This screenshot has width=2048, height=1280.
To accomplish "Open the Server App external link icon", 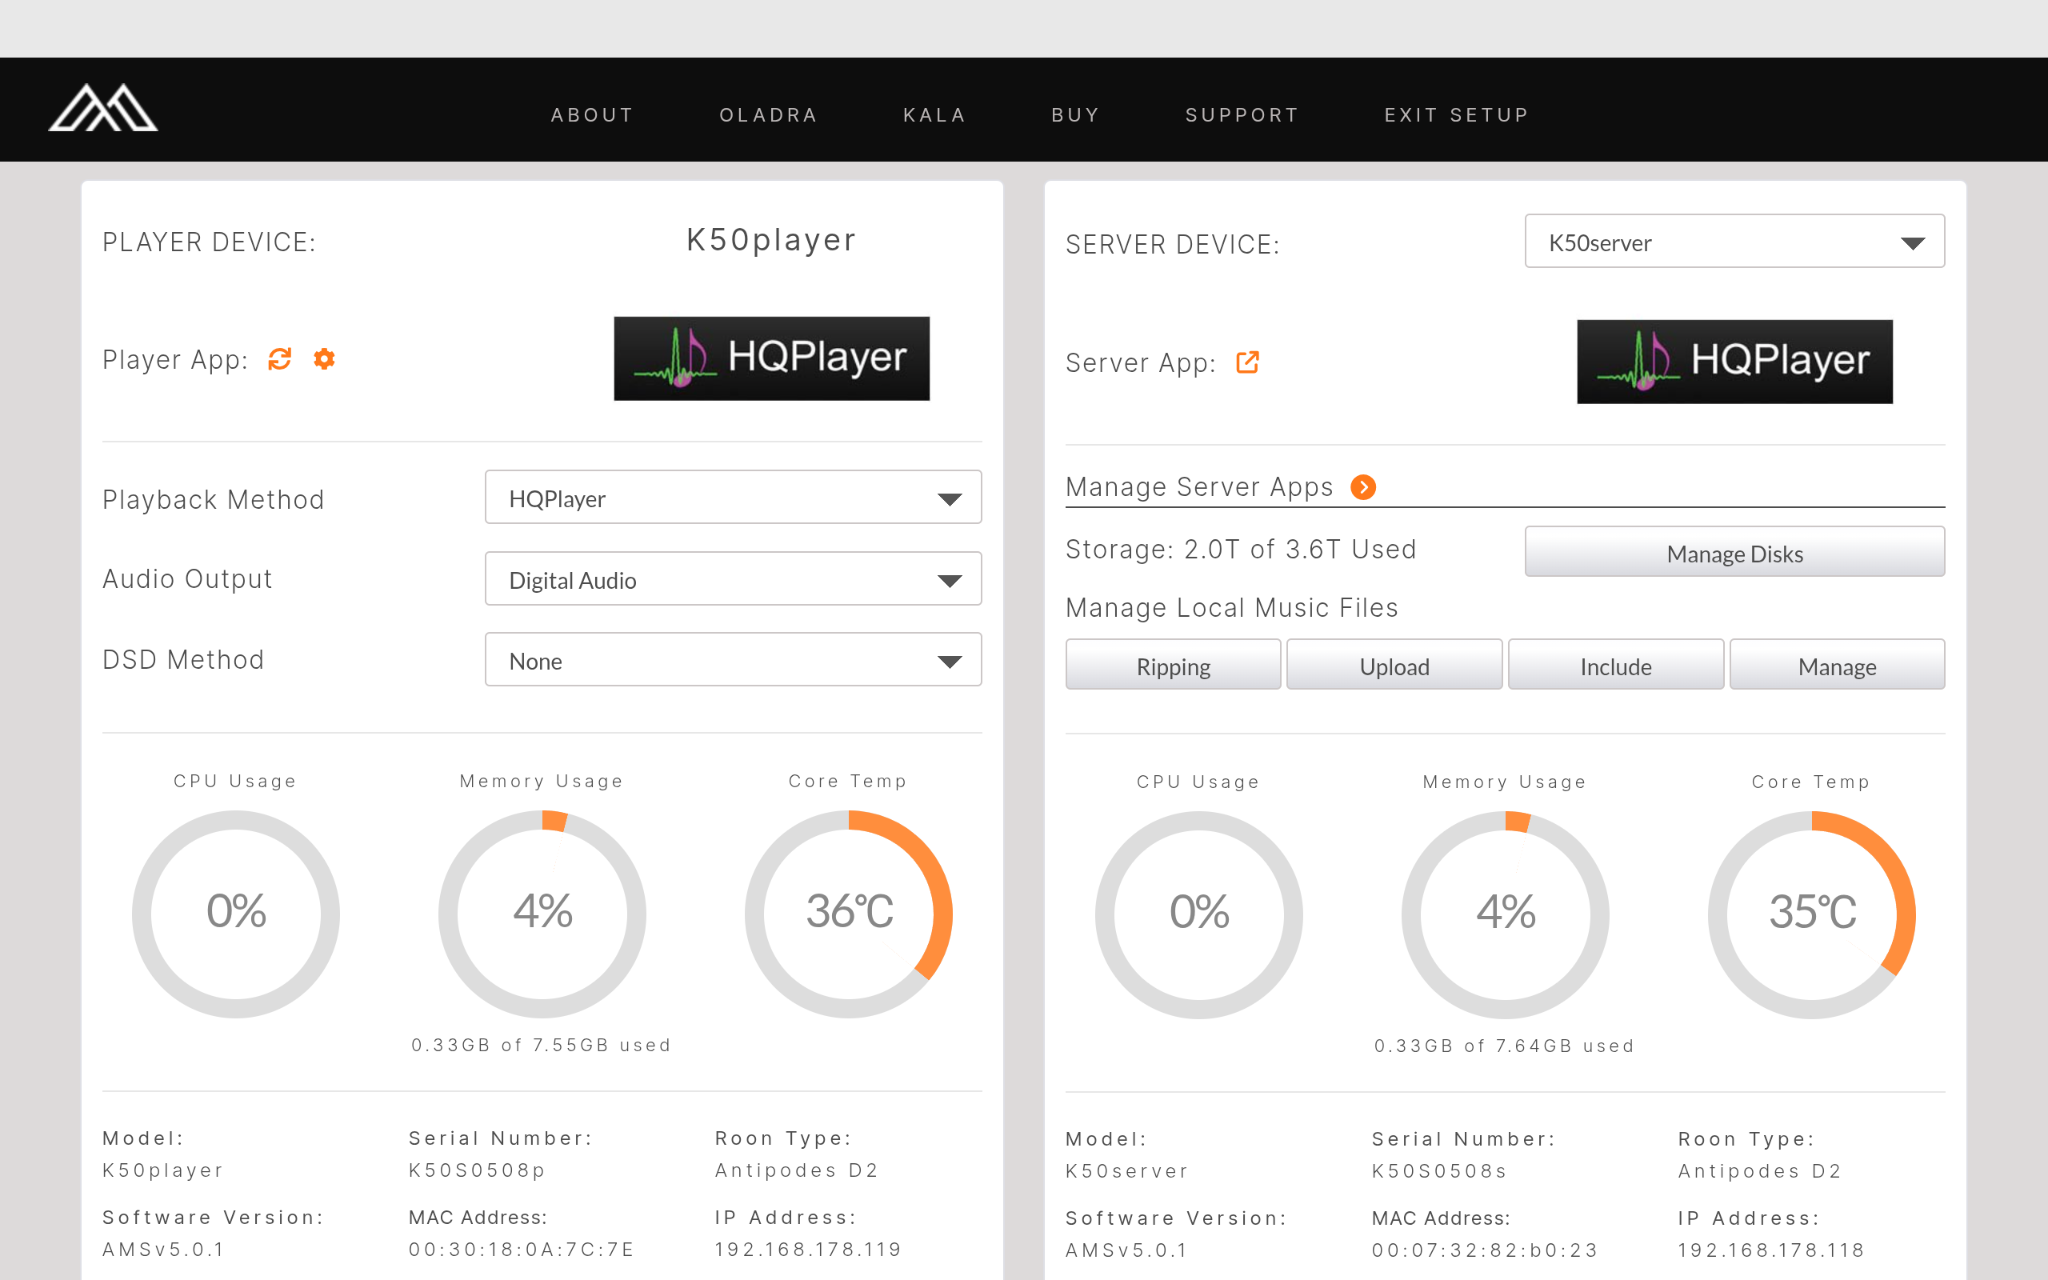I will coord(1247,362).
